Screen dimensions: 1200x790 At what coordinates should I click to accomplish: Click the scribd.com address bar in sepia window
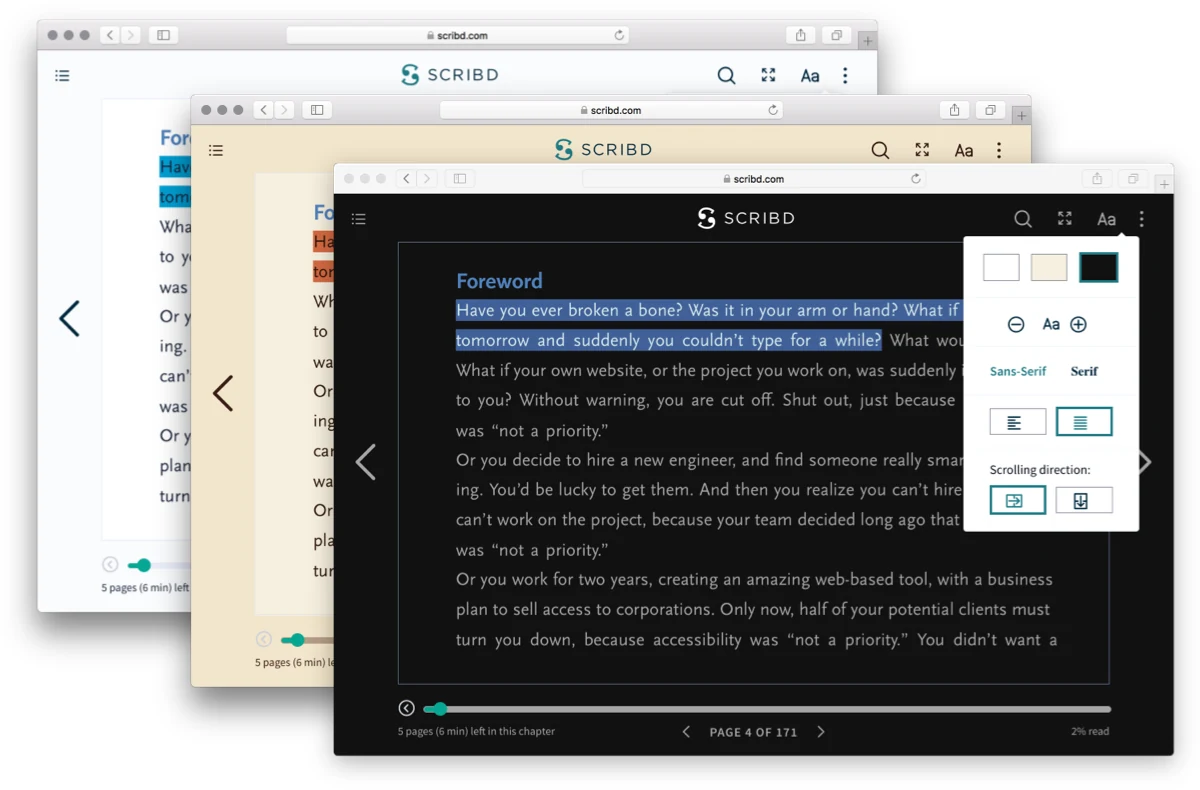tap(611, 110)
